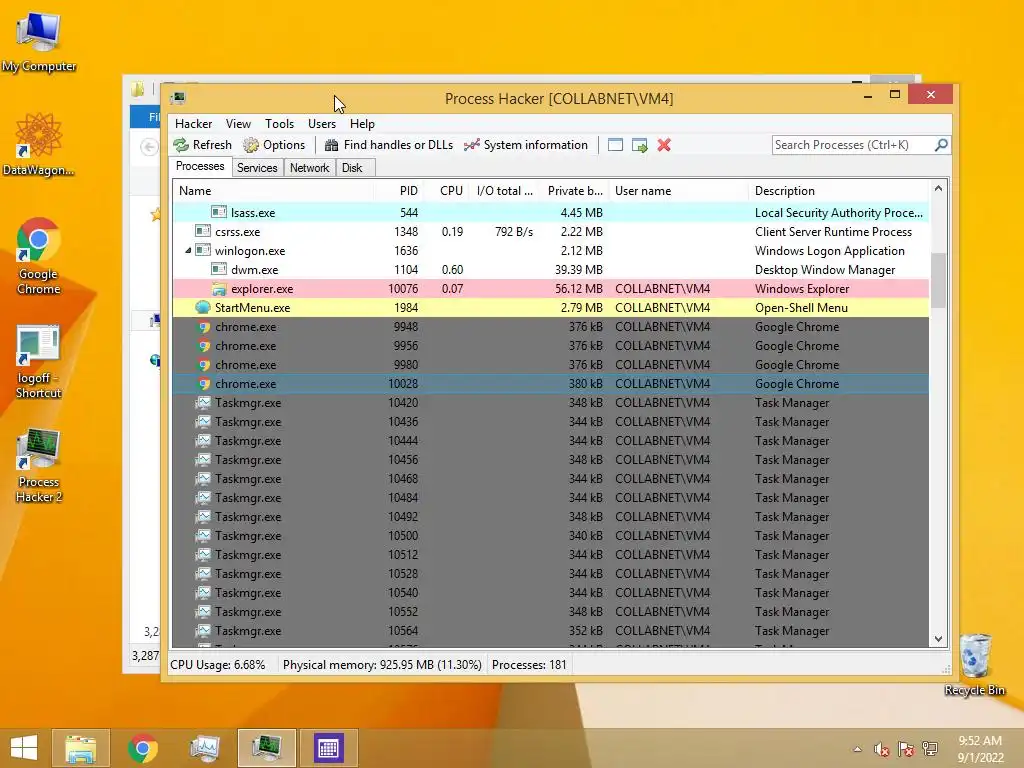Select Process Hacker 2 desktop shortcut
The width and height of the screenshot is (1024, 768).
39,466
